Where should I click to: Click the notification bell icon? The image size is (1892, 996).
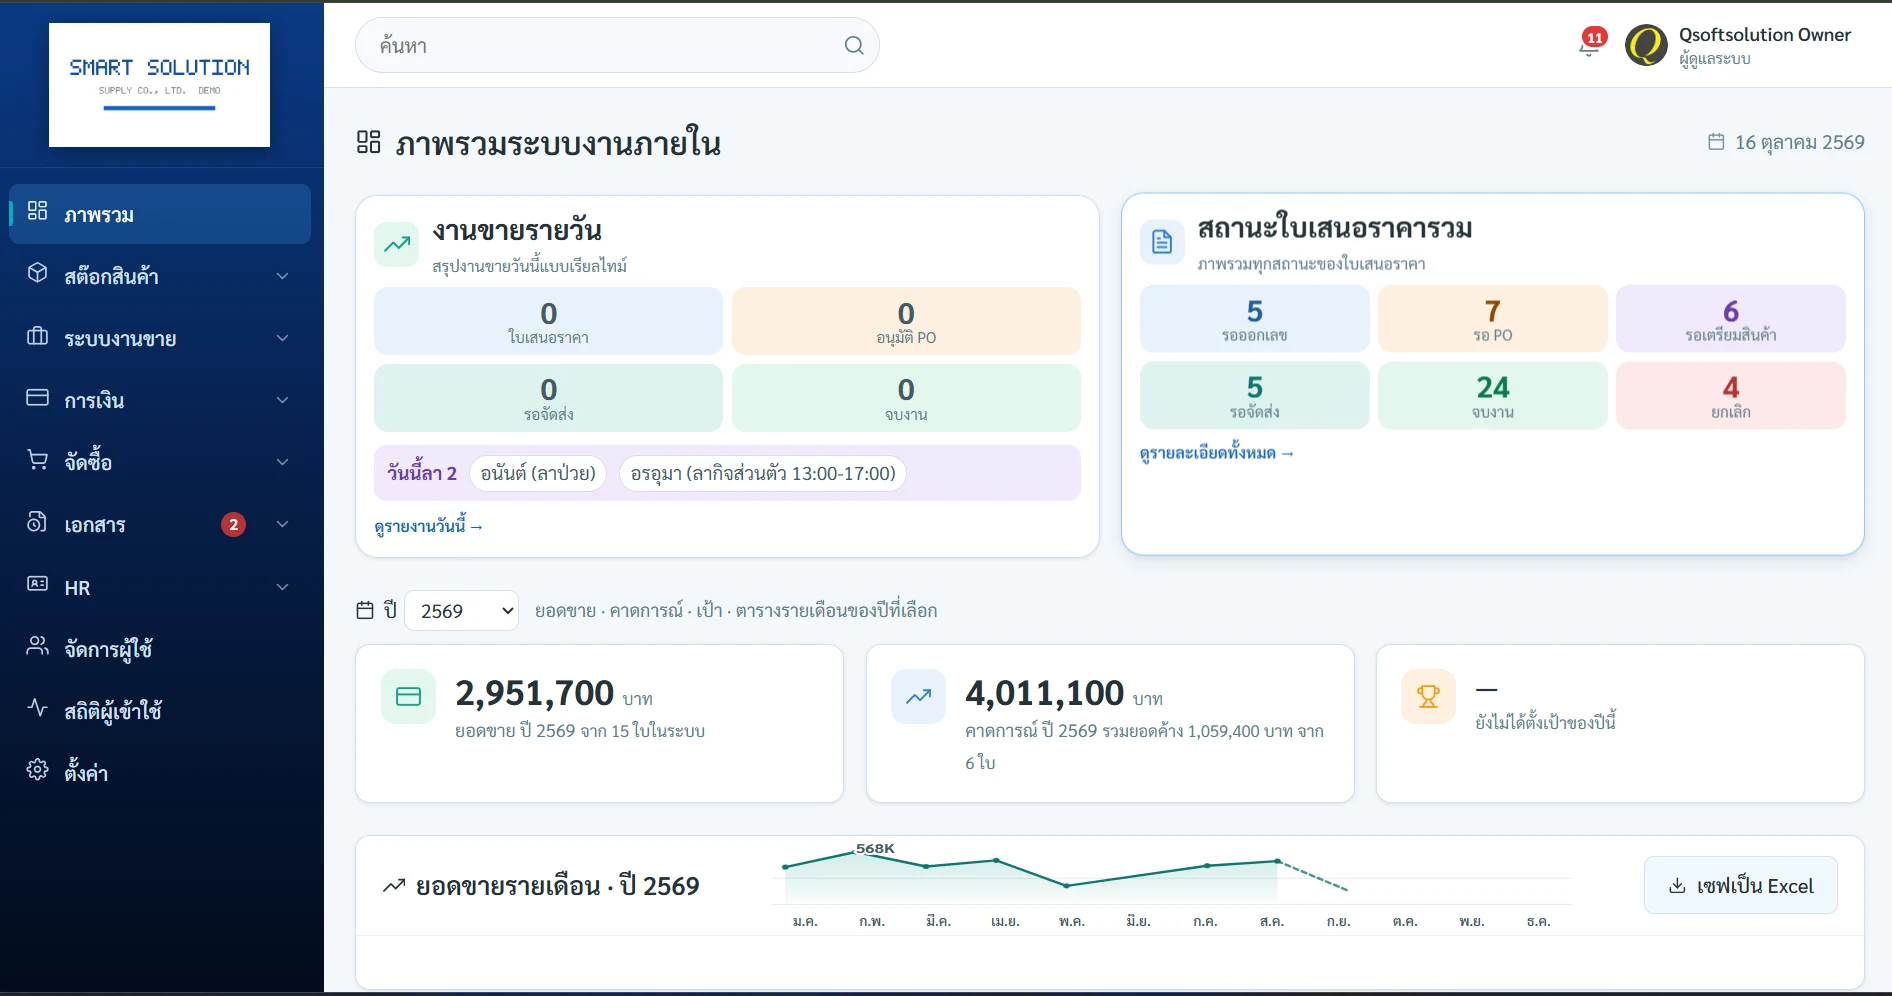pyautogui.click(x=1589, y=46)
